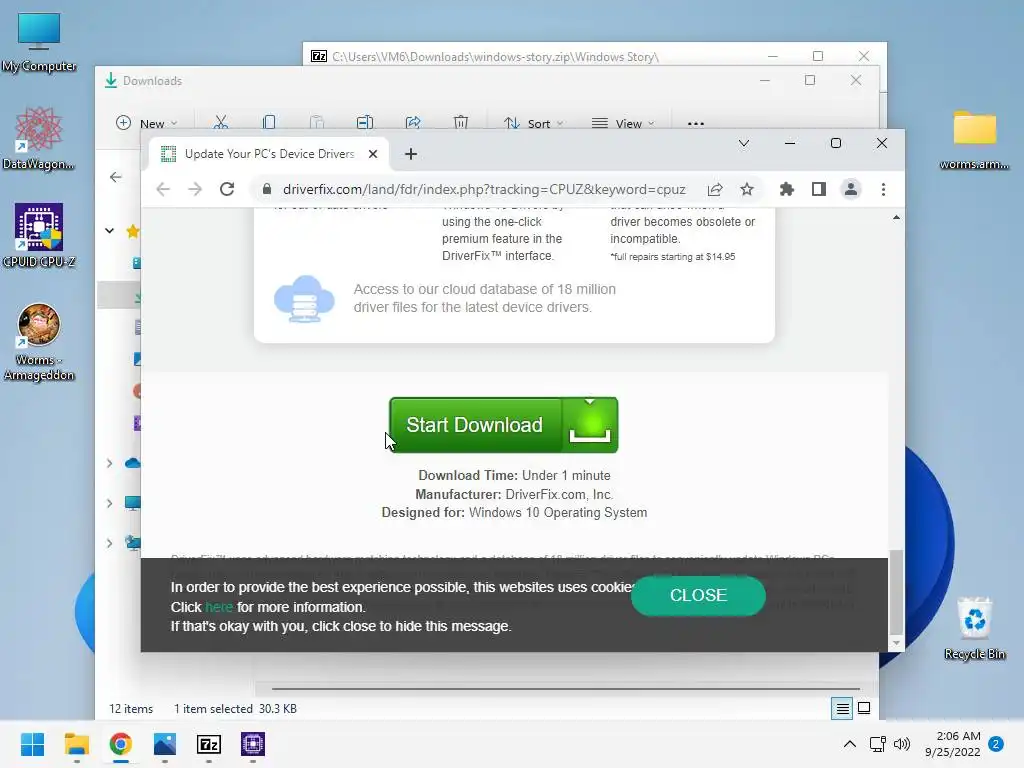Open My Computer desktop icon

point(39,42)
